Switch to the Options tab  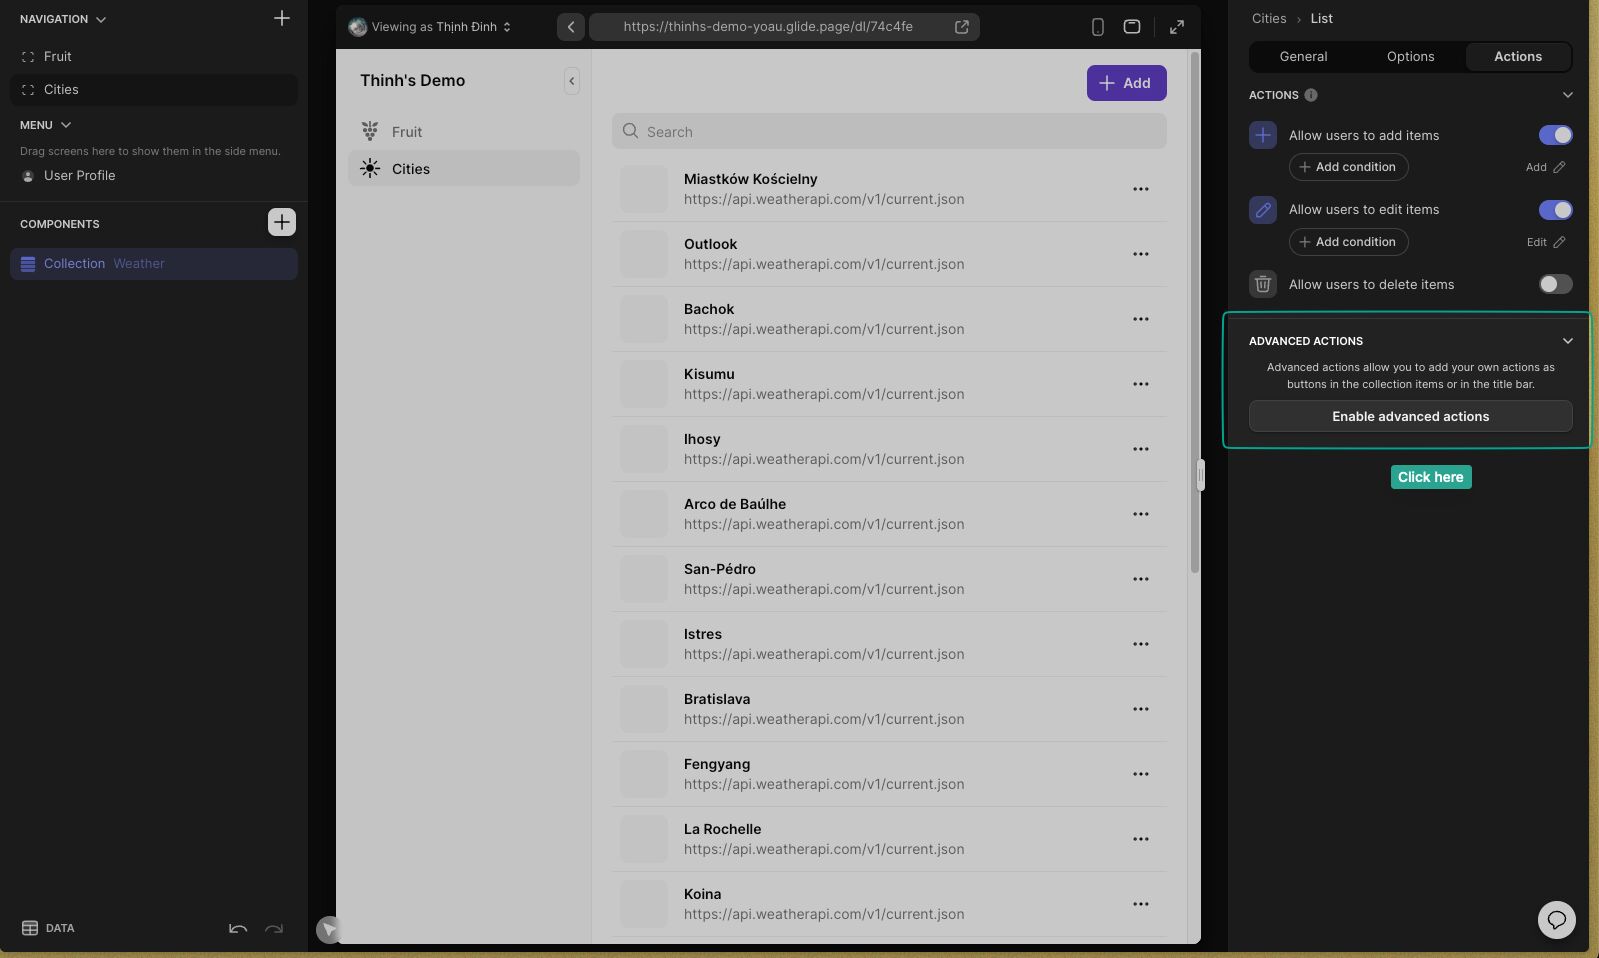click(x=1410, y=57)
